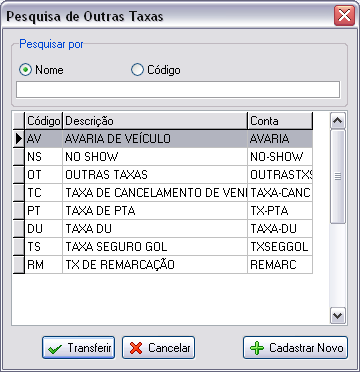360x372 pixels.
Task: Select the AVARIA DE VEÍCULO row
Action: [163, 139]
